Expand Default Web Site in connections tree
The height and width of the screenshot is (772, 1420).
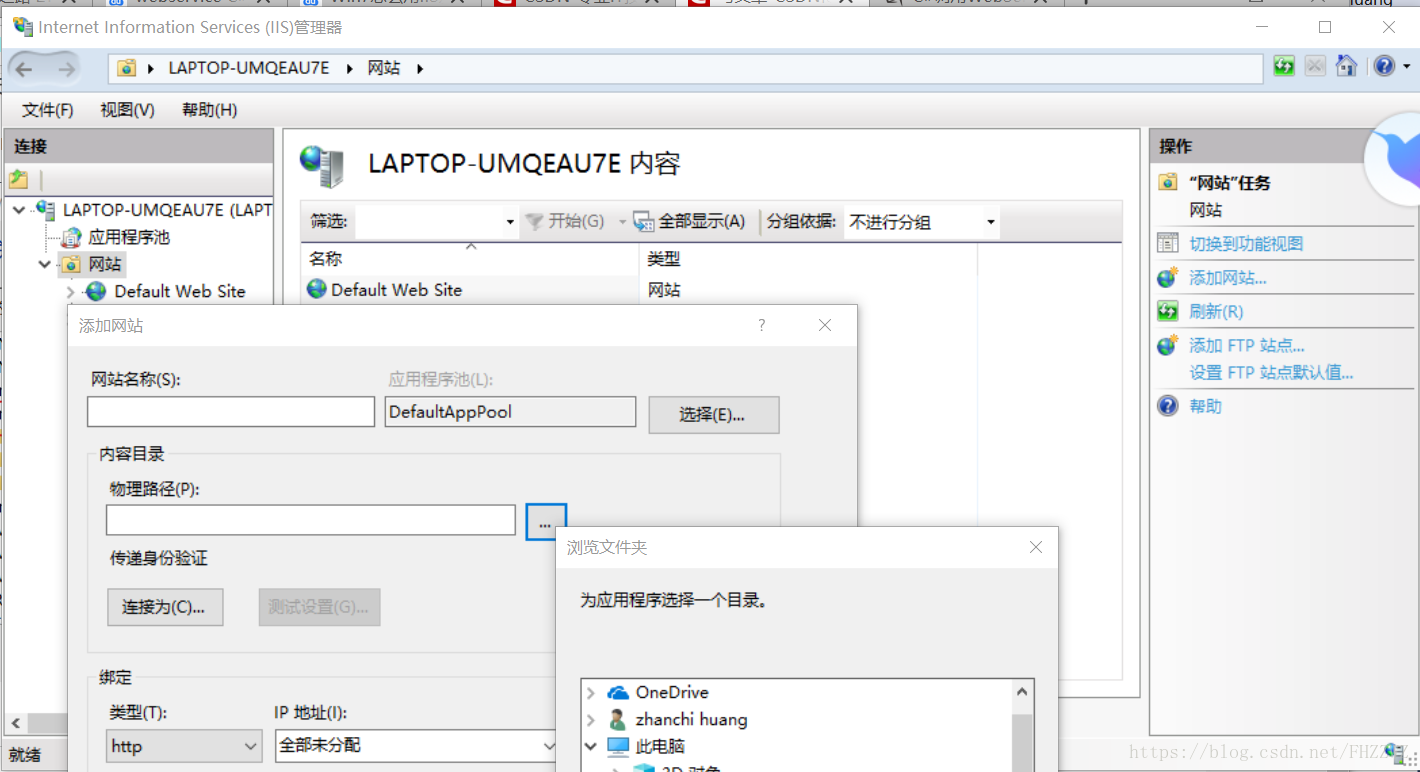tap(70, 292)
